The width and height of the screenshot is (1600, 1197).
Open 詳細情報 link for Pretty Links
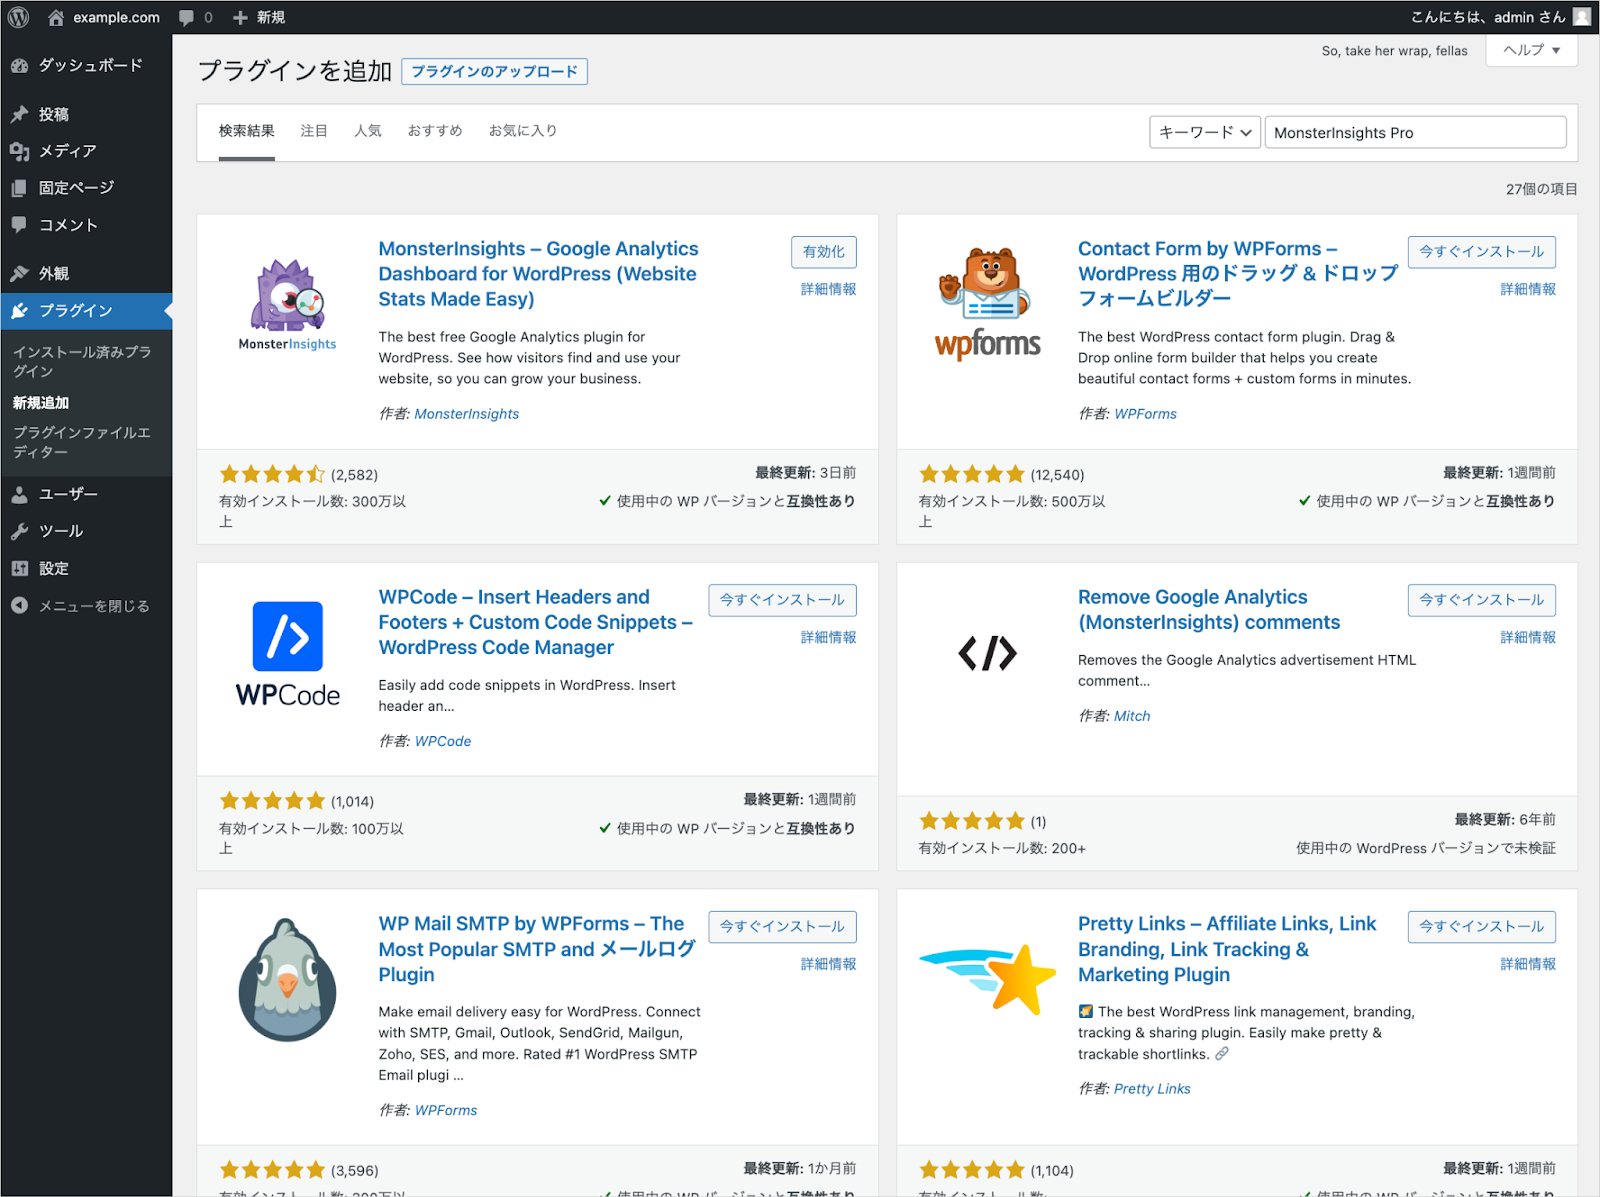[x=1527, y=964]
